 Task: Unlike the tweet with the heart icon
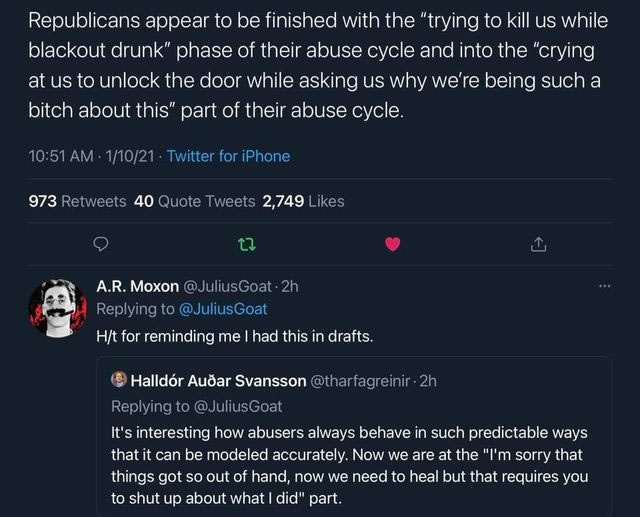392,243
